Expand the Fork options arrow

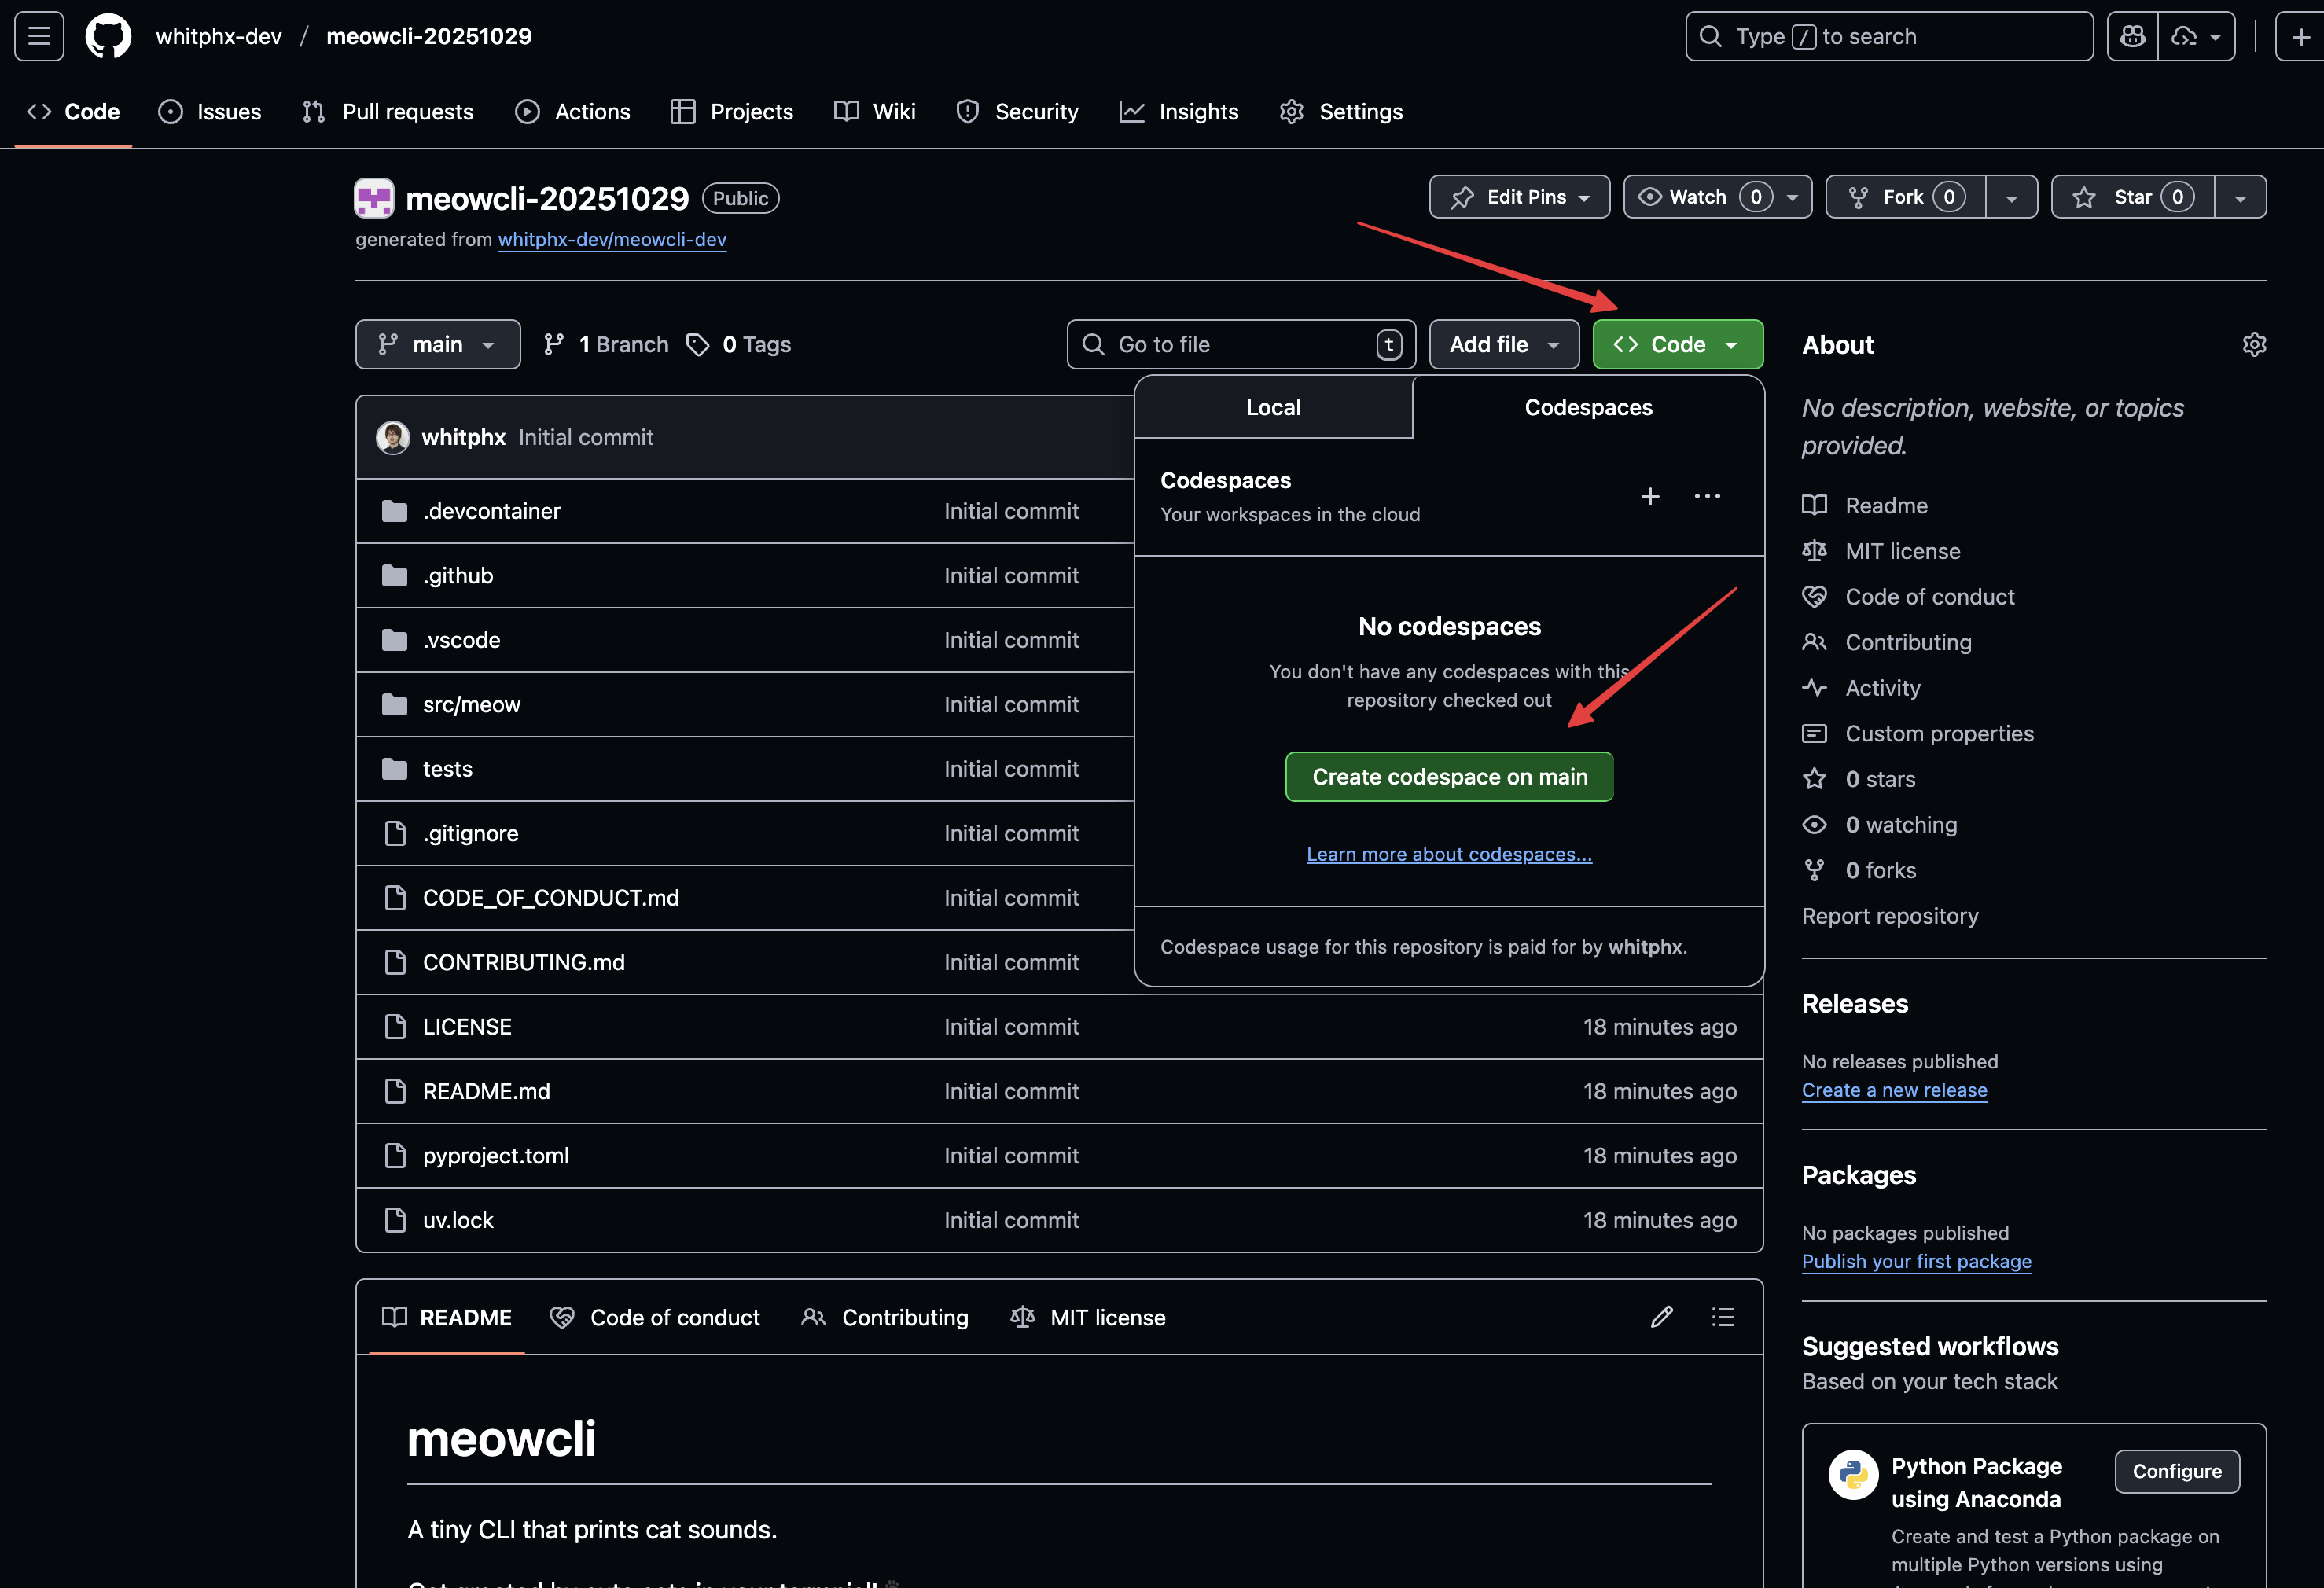click(2011, 197)
